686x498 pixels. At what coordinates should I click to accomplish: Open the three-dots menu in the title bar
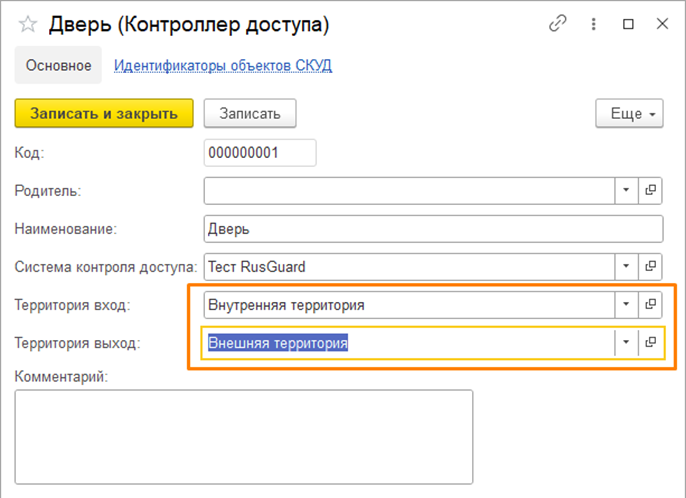click(592, 24)
